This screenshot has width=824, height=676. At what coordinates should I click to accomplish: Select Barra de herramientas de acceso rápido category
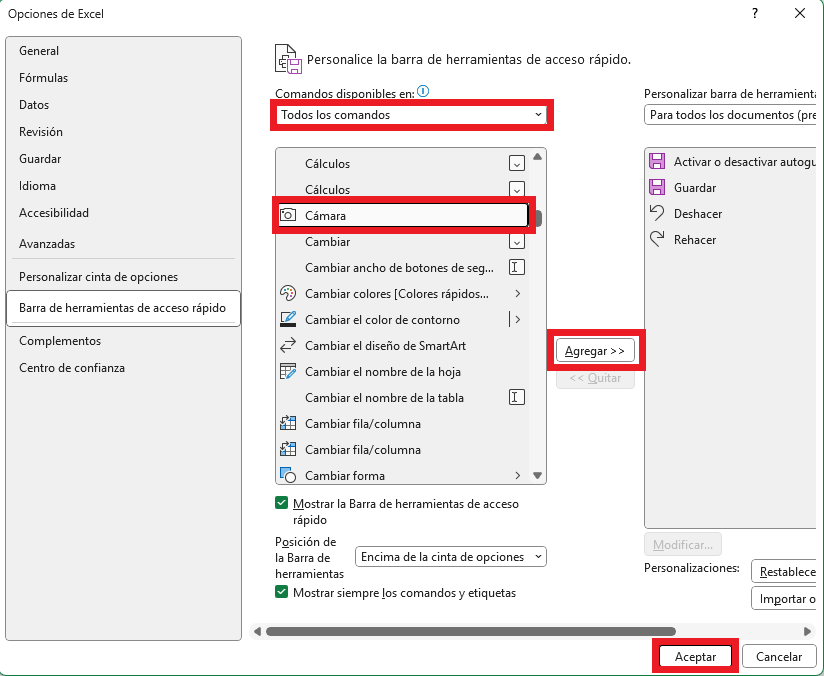pyautogui.click(x=123, y=308)
